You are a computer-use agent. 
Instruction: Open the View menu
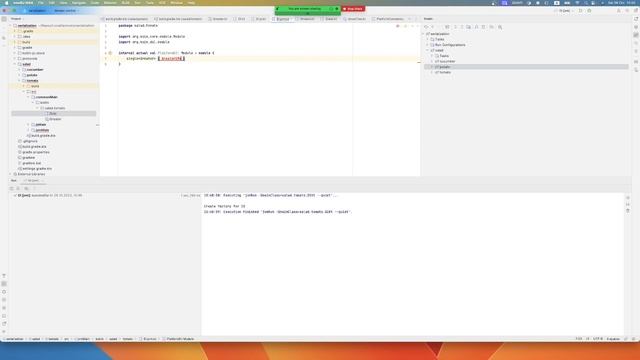tap(63, 3)
